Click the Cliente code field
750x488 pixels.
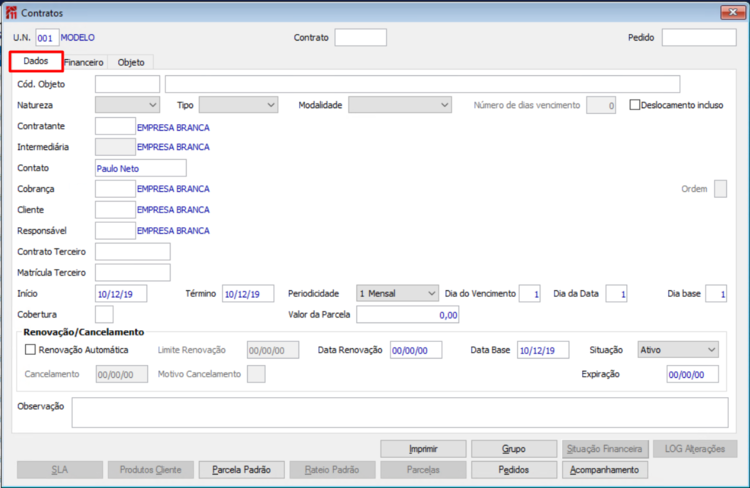[115, 210]
